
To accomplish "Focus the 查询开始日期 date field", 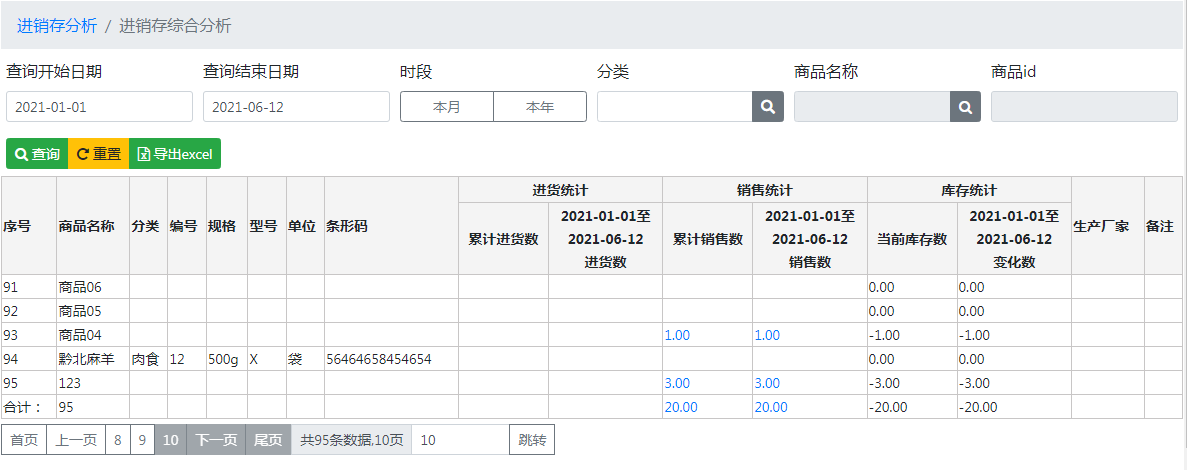I will 99,107.
